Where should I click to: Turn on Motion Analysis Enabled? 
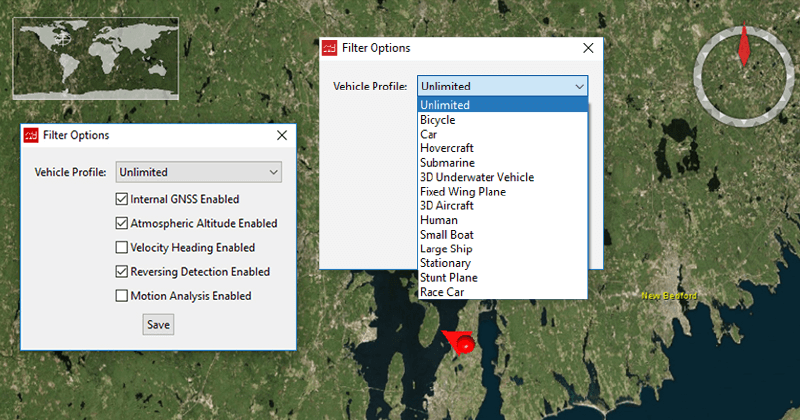122,295
